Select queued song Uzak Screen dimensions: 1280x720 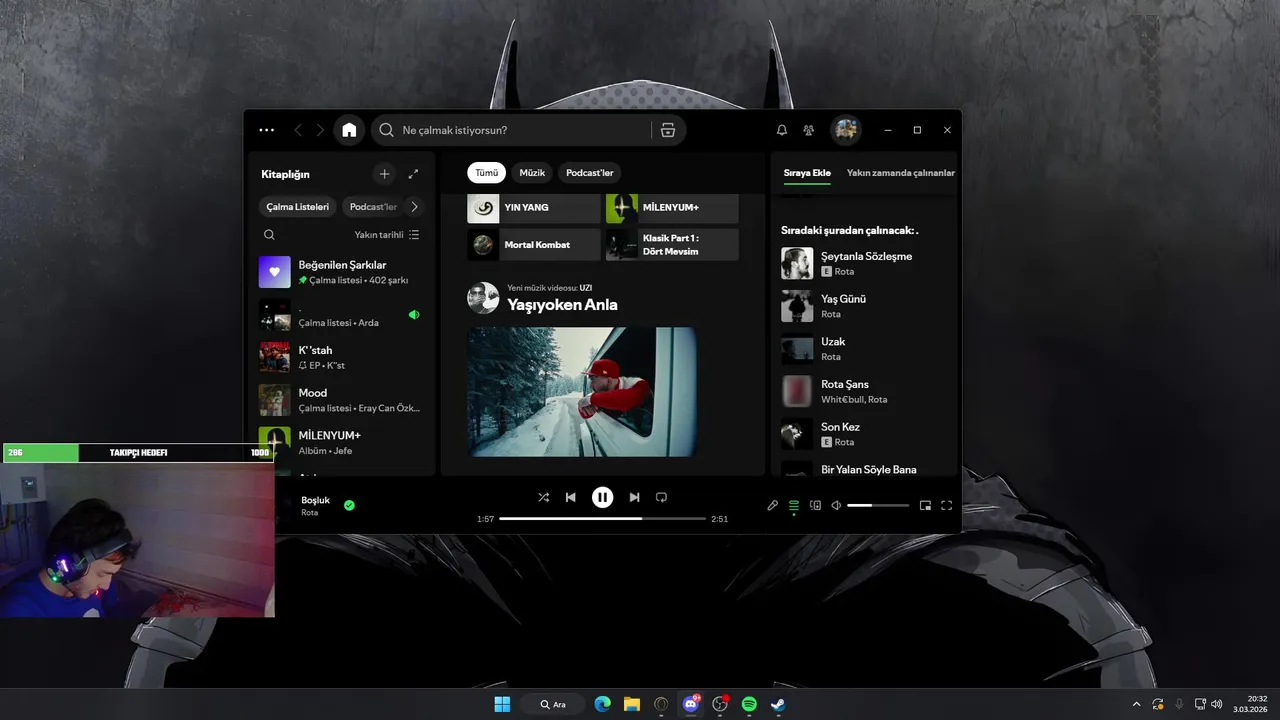(x=866, y=349)
